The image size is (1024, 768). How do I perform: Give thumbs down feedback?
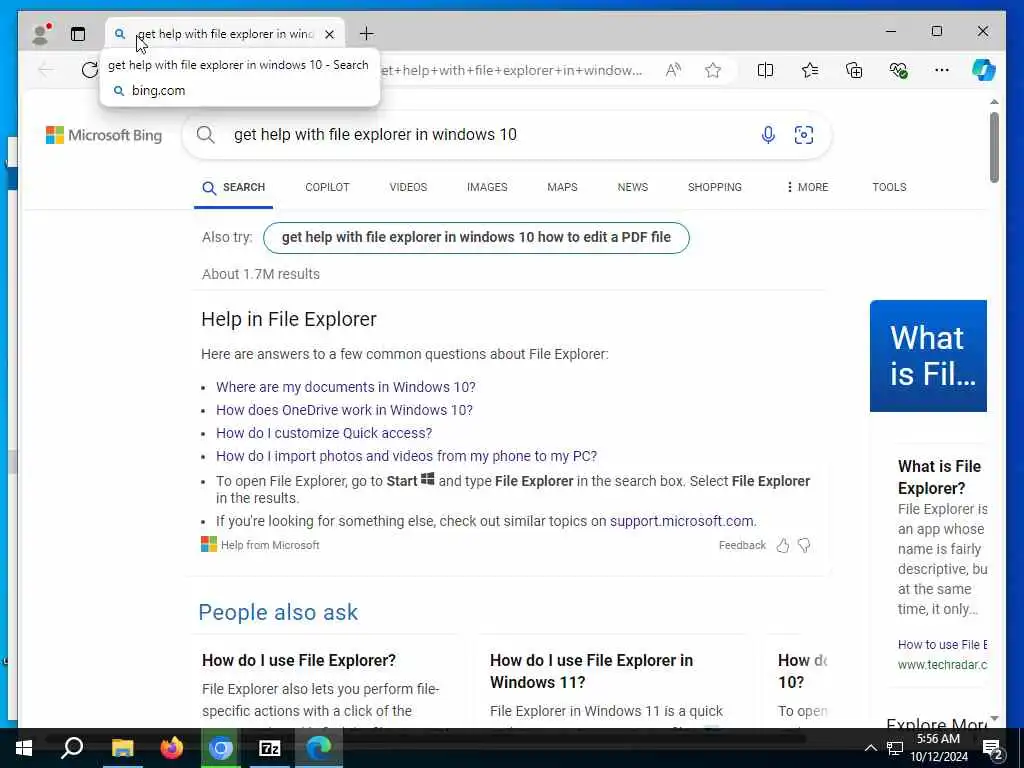tap(805, 545)
